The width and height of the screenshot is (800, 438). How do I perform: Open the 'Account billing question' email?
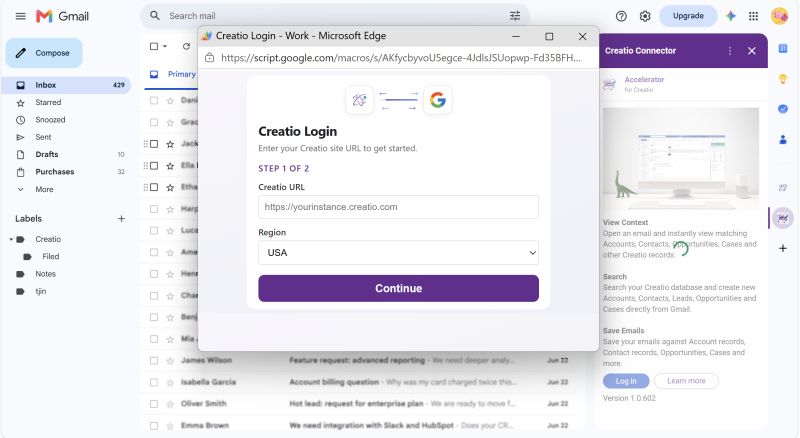coord(334,382)
